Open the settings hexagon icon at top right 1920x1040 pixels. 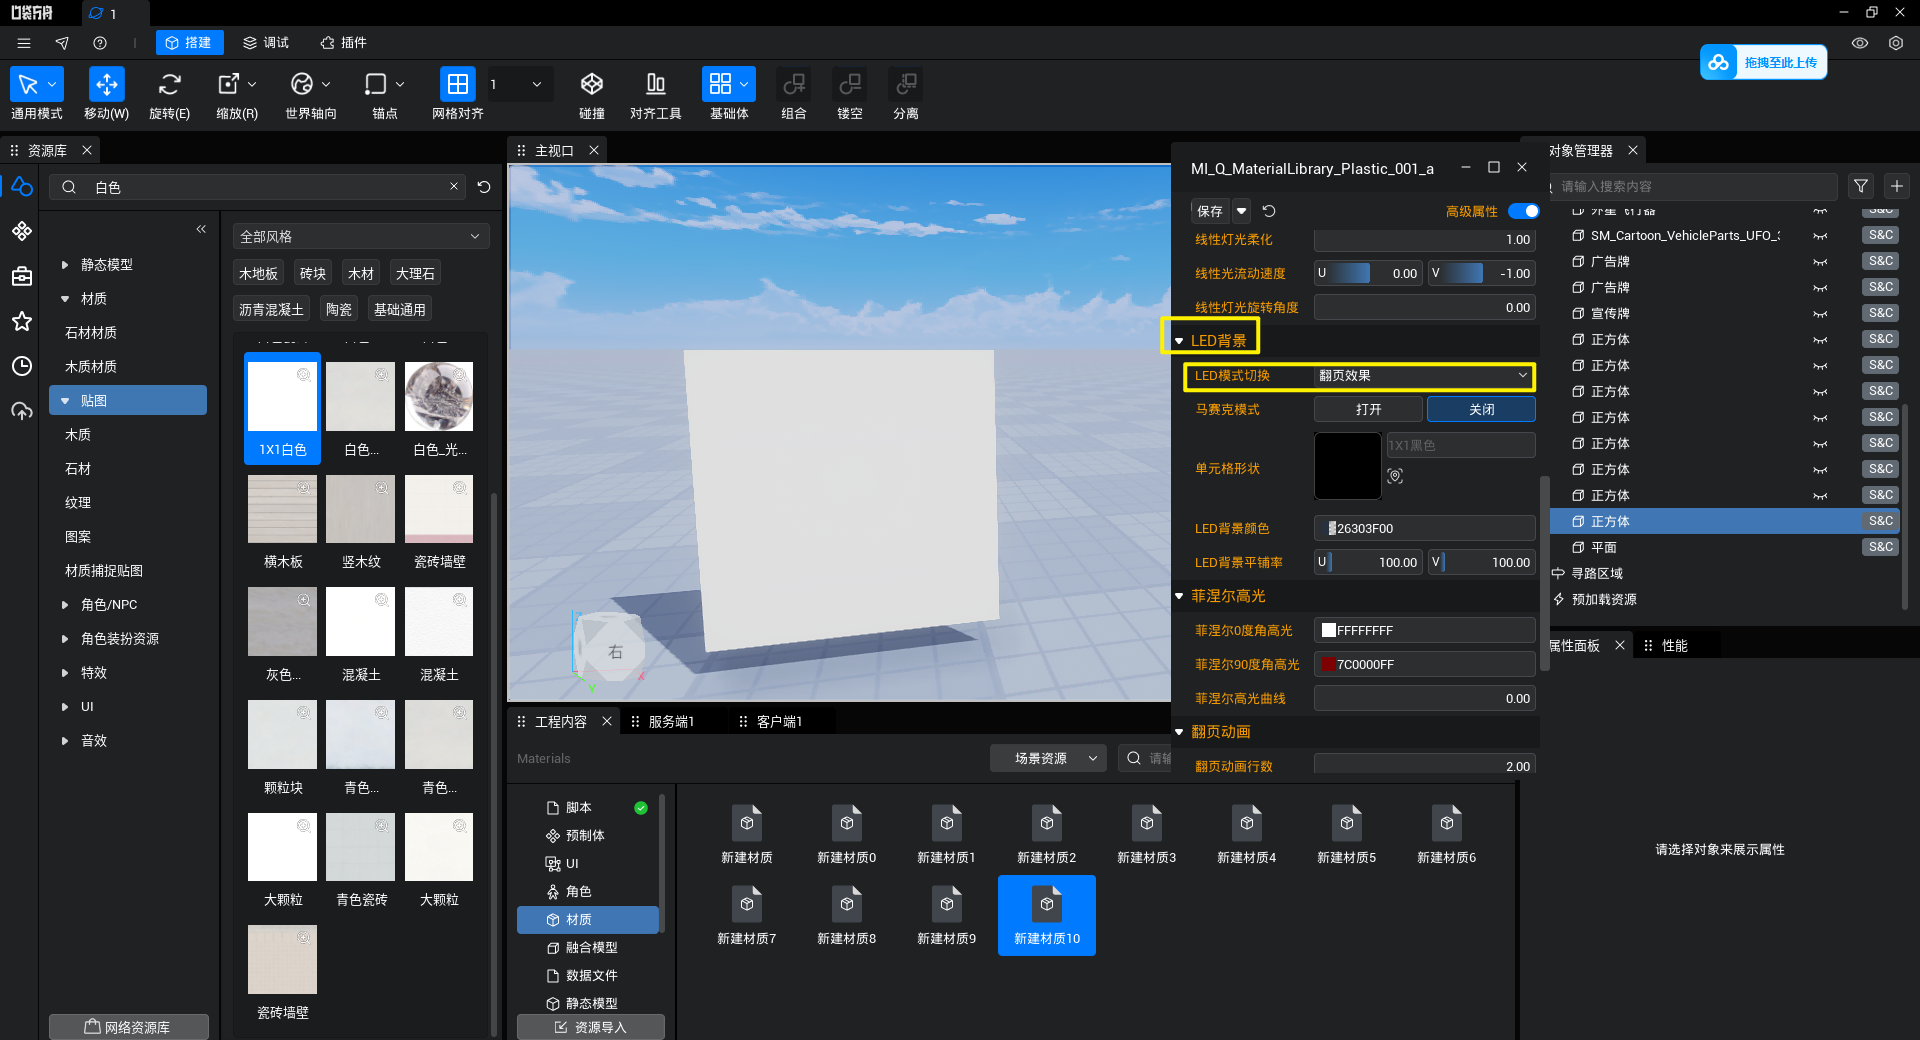(1896, 43)
